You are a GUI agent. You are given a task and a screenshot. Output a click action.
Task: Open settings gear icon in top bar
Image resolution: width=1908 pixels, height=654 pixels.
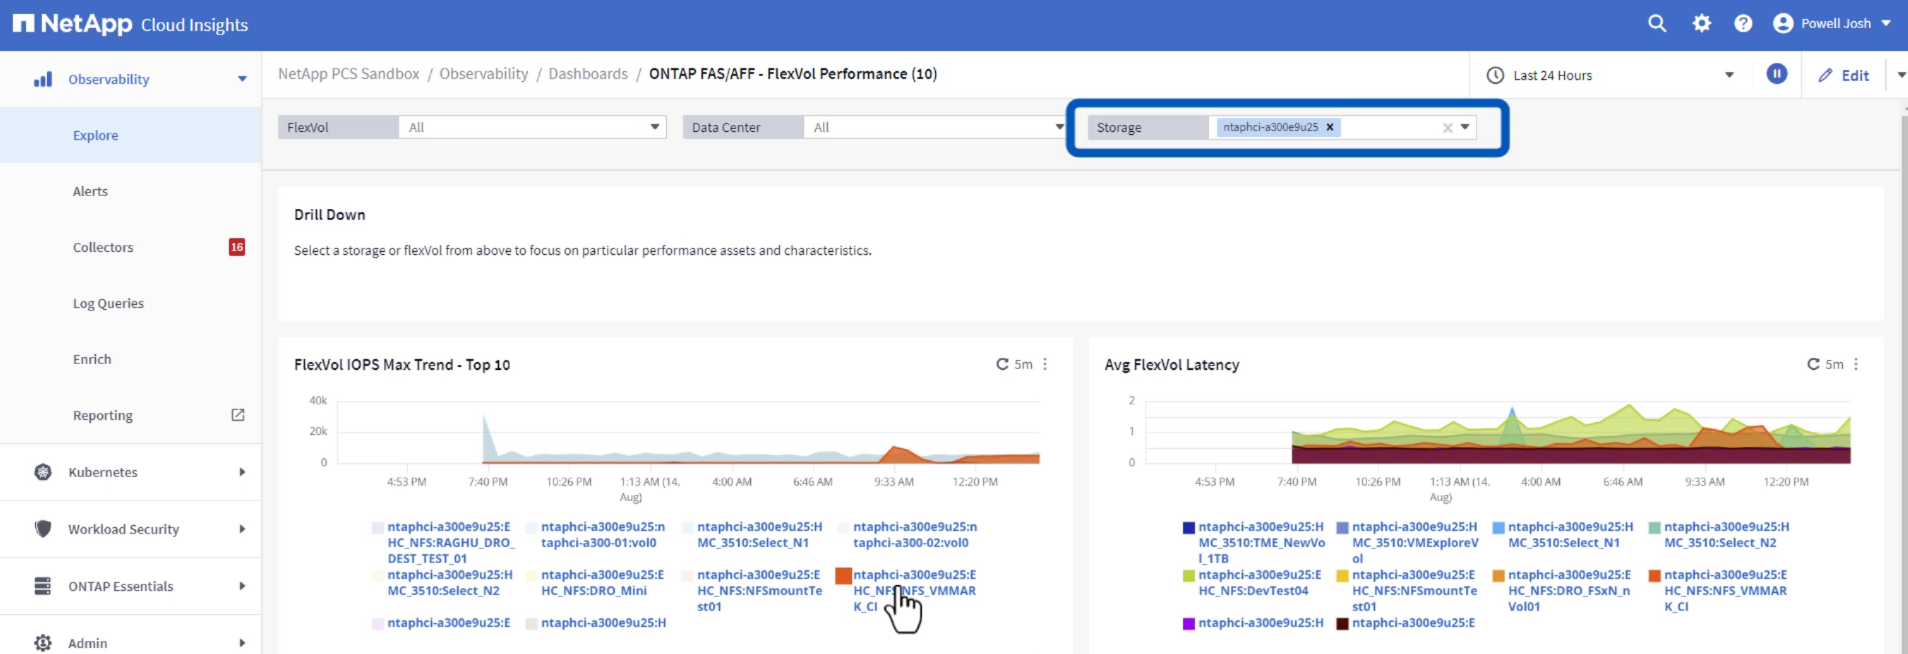(x=1701, y=23)
